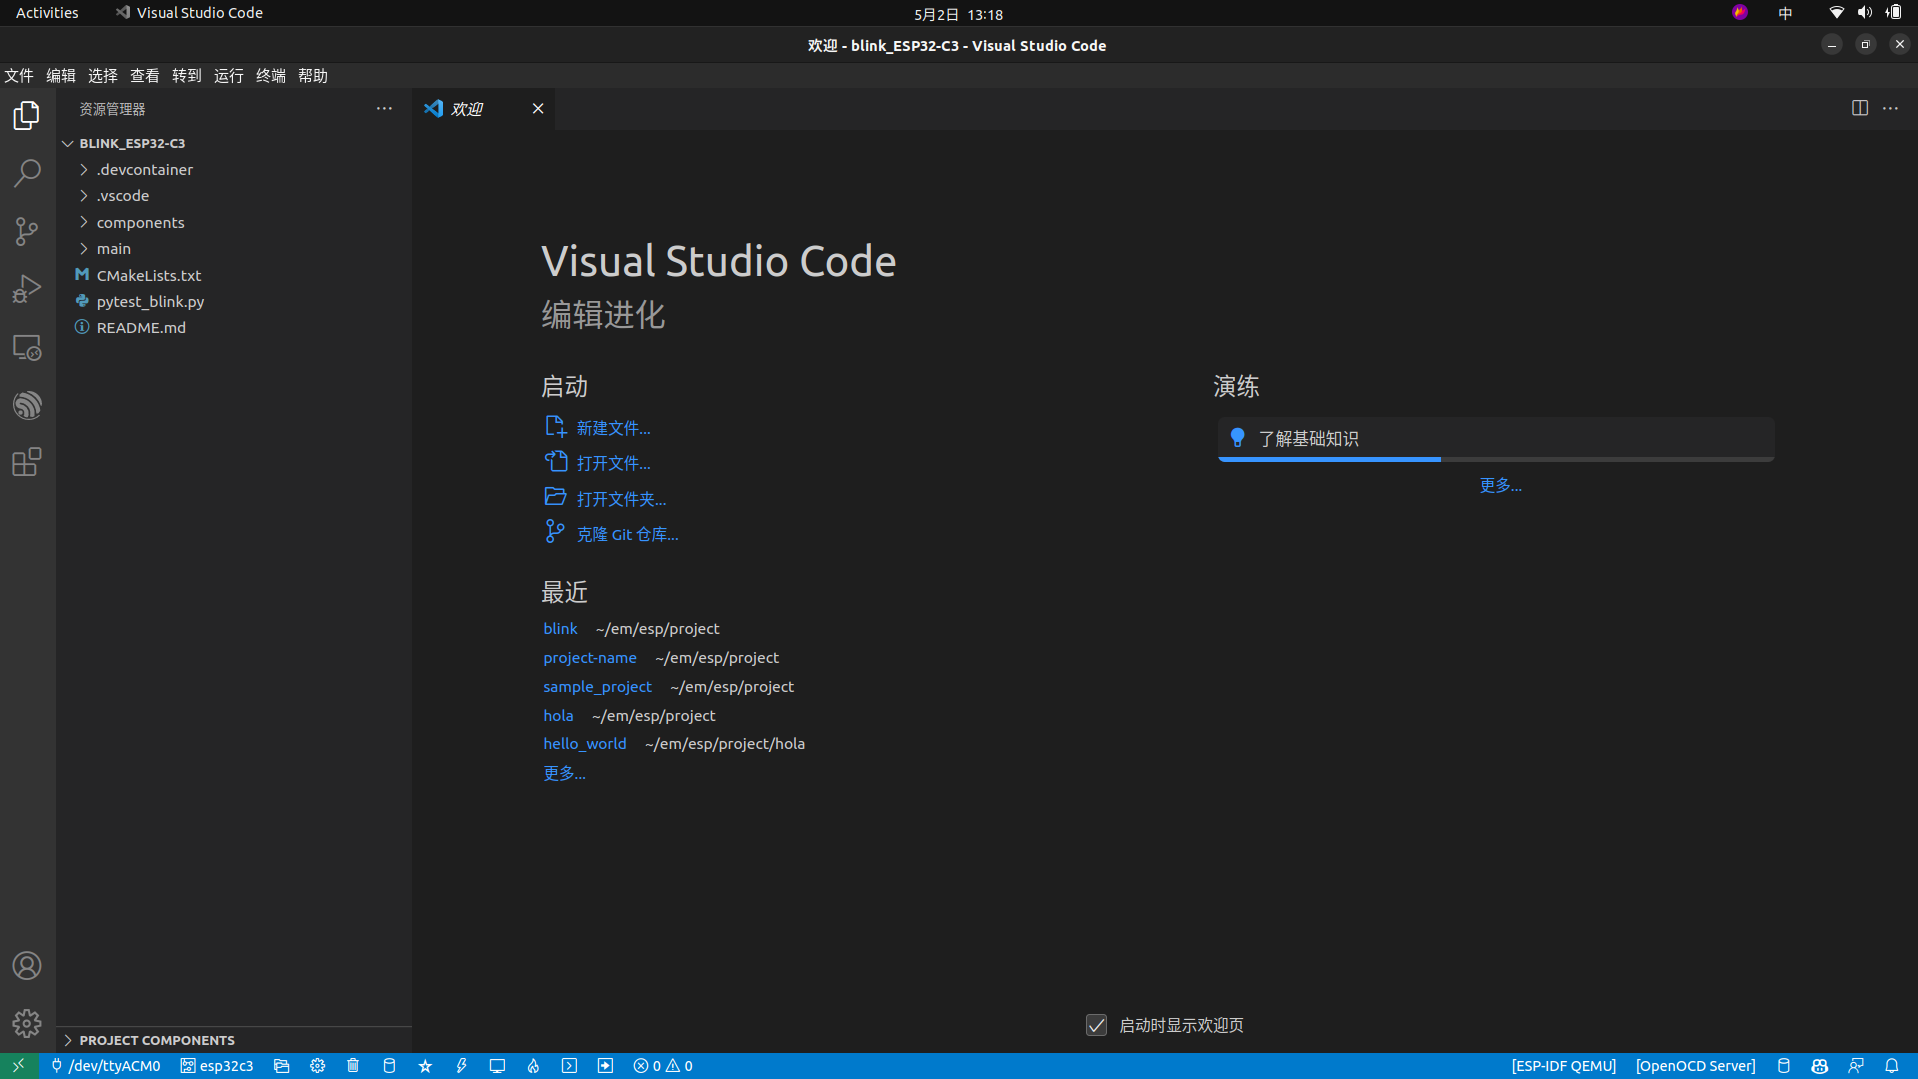The image size is (1918, 1079).
Task: Open the Accounts menu icon
Action: (x=27, y=966)
